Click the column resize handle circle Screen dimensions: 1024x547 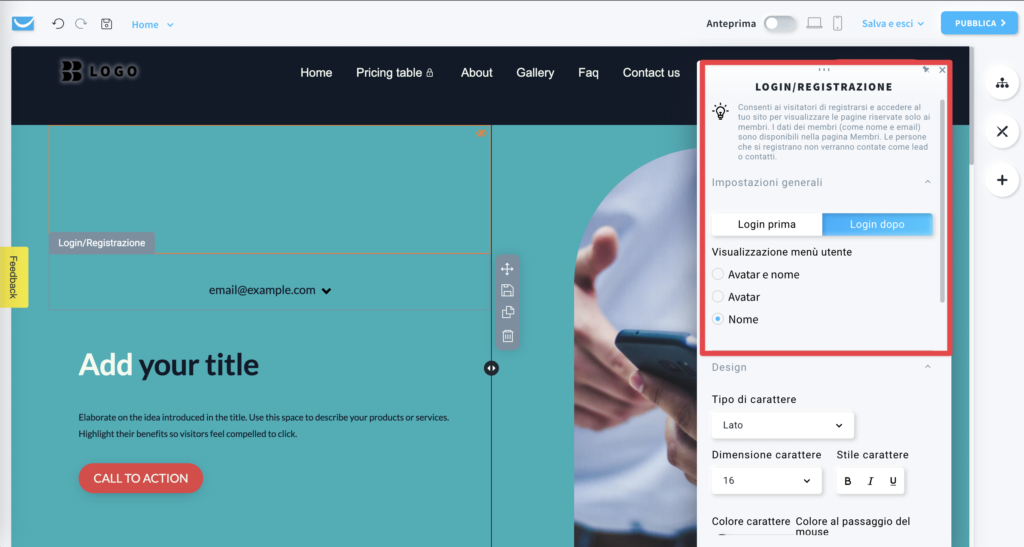coord(491,368)
